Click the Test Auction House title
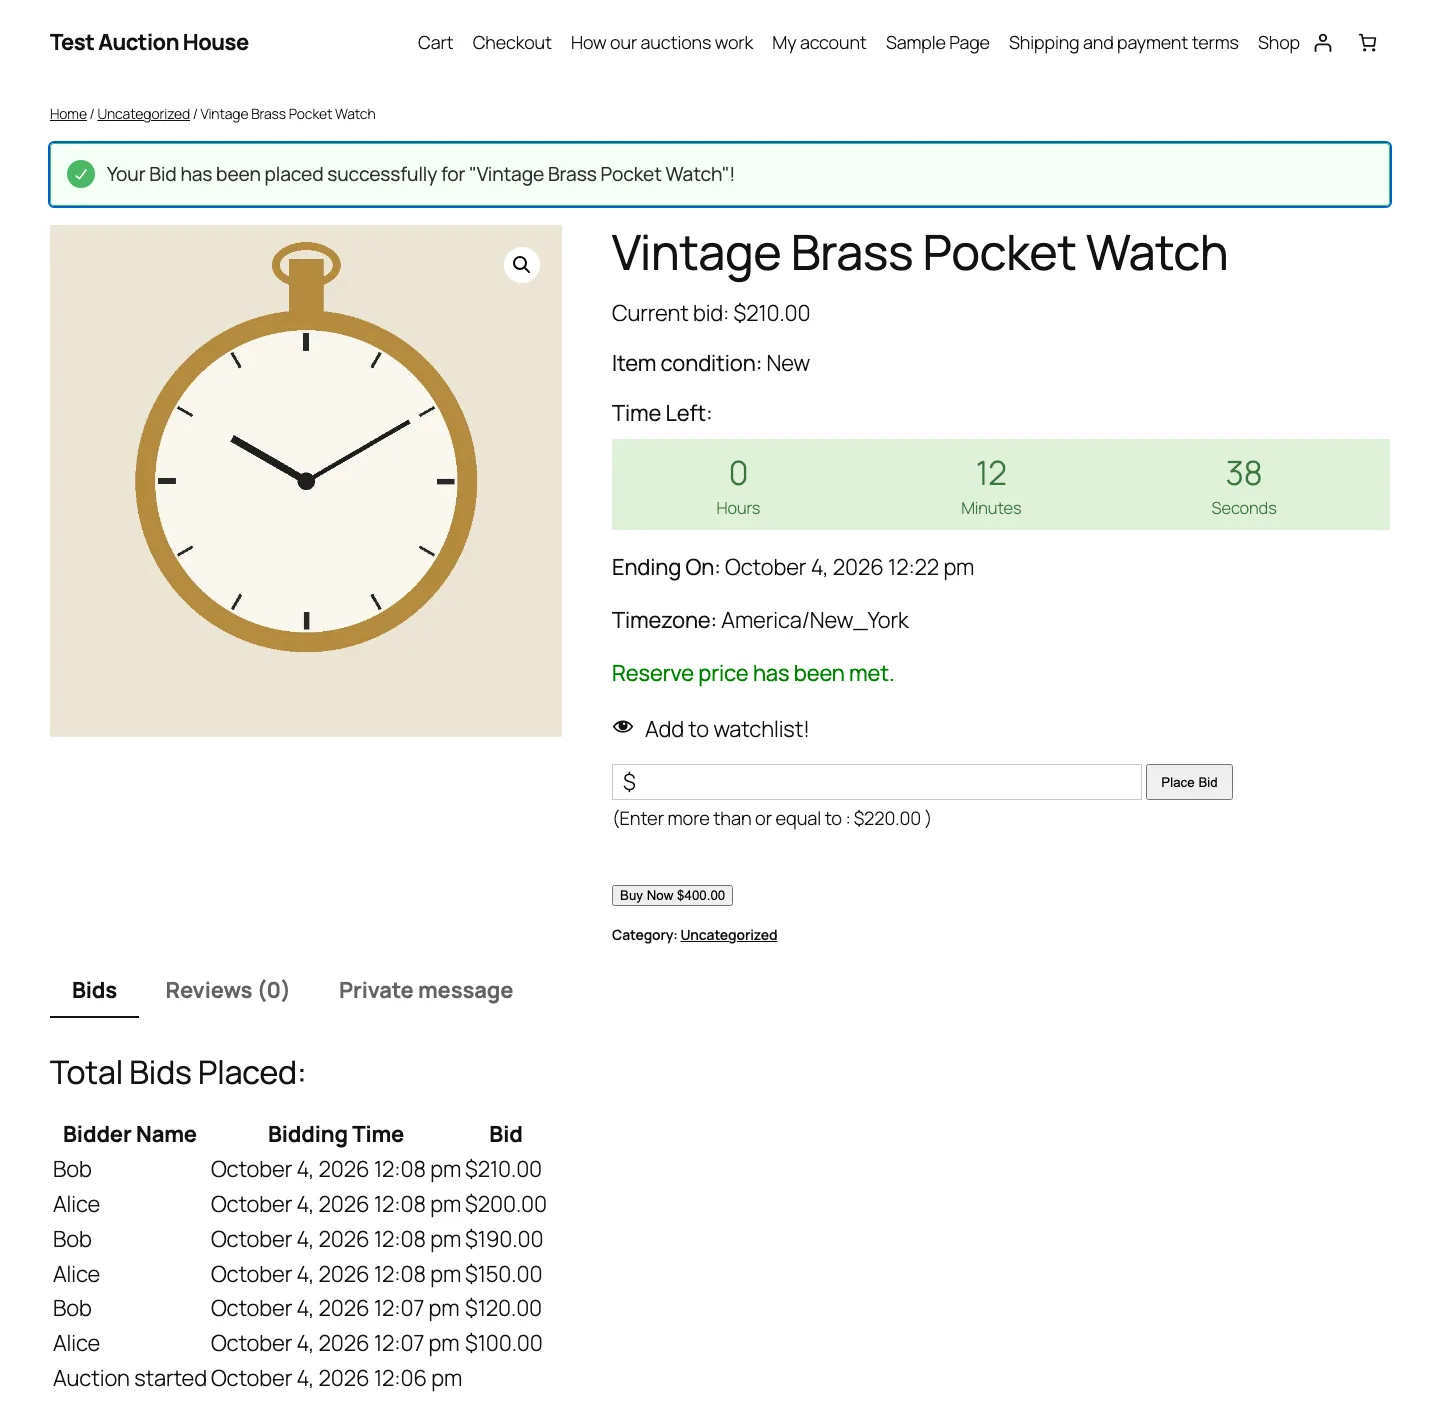Viewport: 1440px width, 1420px height. [149, 42]
